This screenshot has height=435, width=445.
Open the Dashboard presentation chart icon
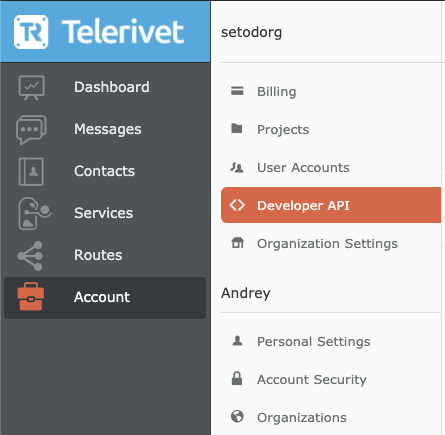(31, 88)
